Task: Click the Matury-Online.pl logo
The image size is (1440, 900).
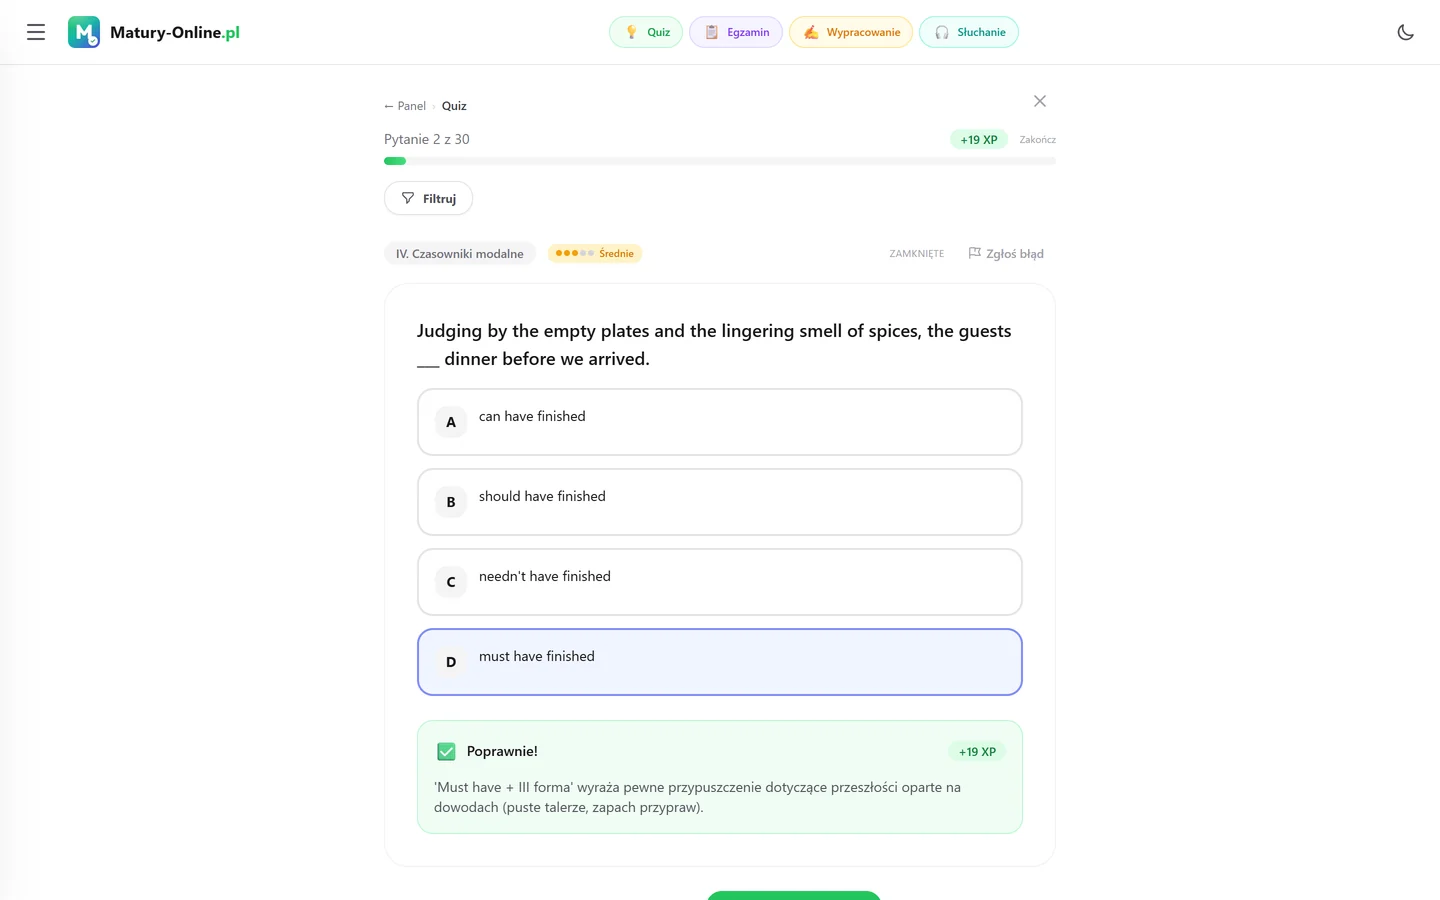Action: [154, 32]
